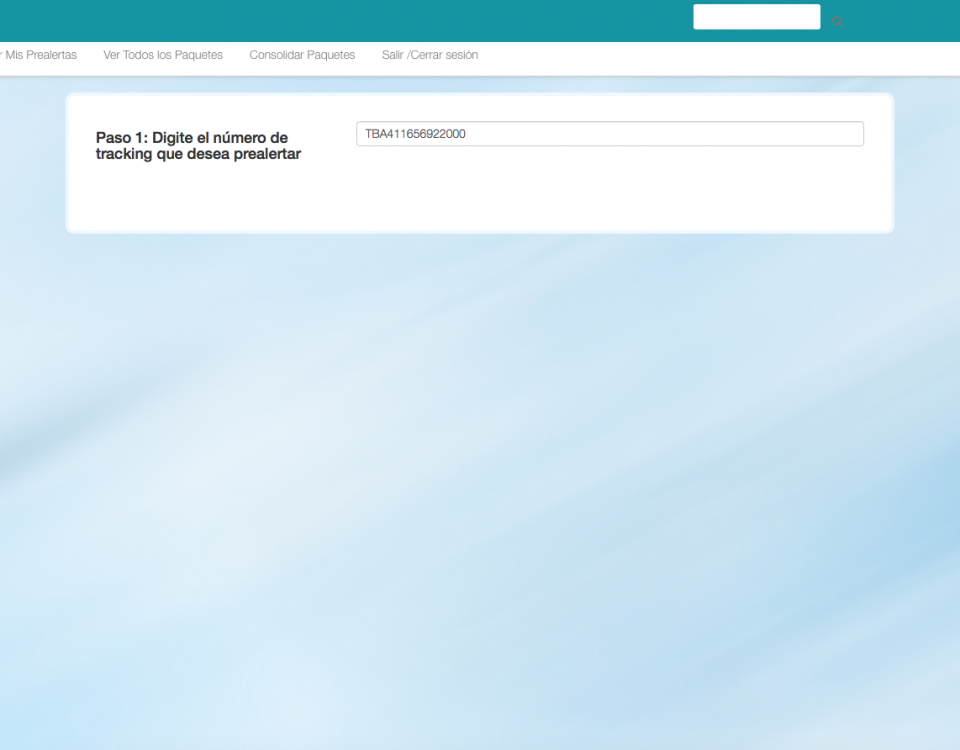Focus the search box in the header
960x750 pixels.
click(x=757, y=17)
